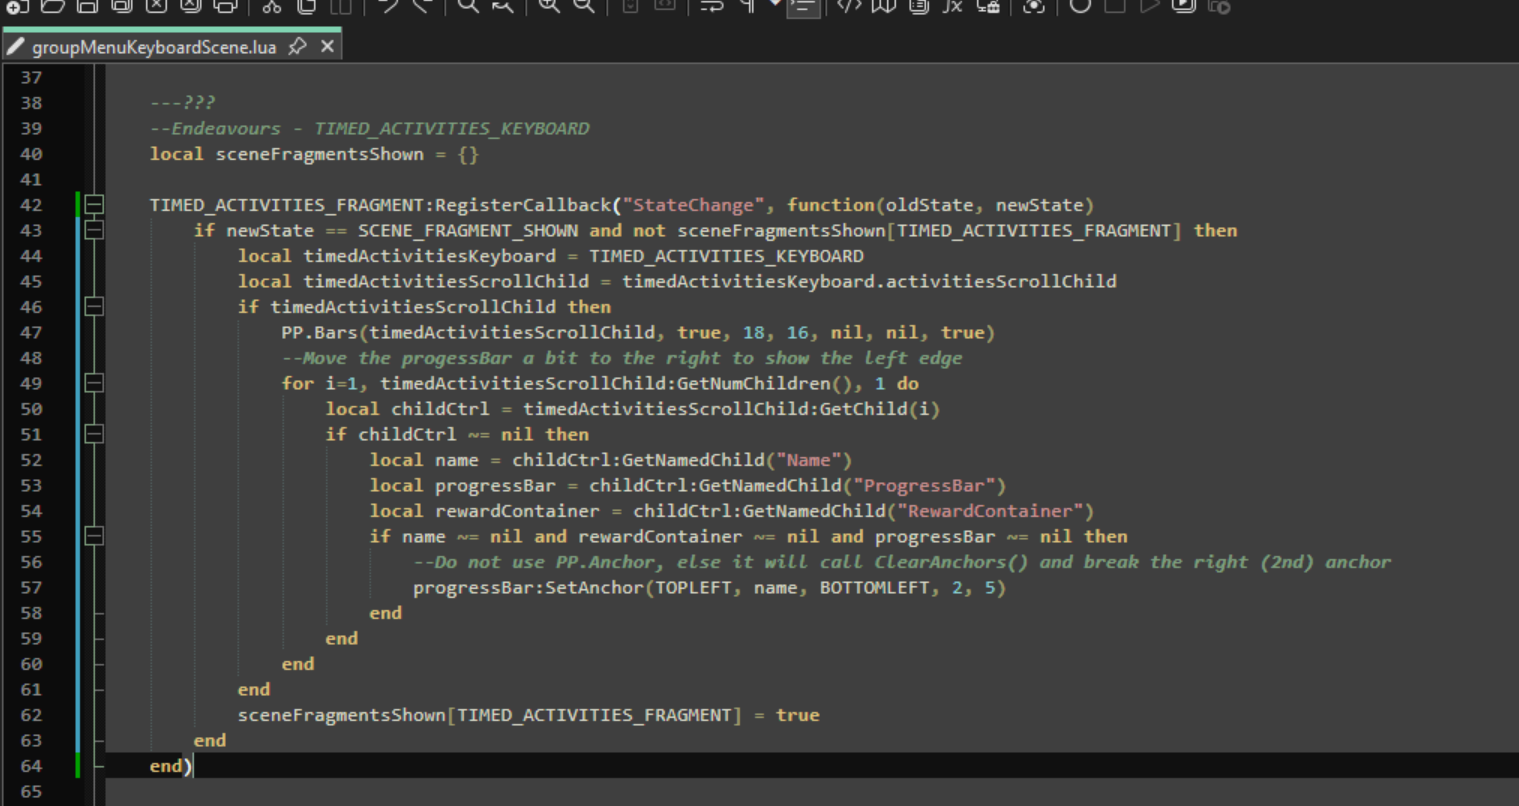
Task: Collapse the fold at line 42
Action: point(94,205)
